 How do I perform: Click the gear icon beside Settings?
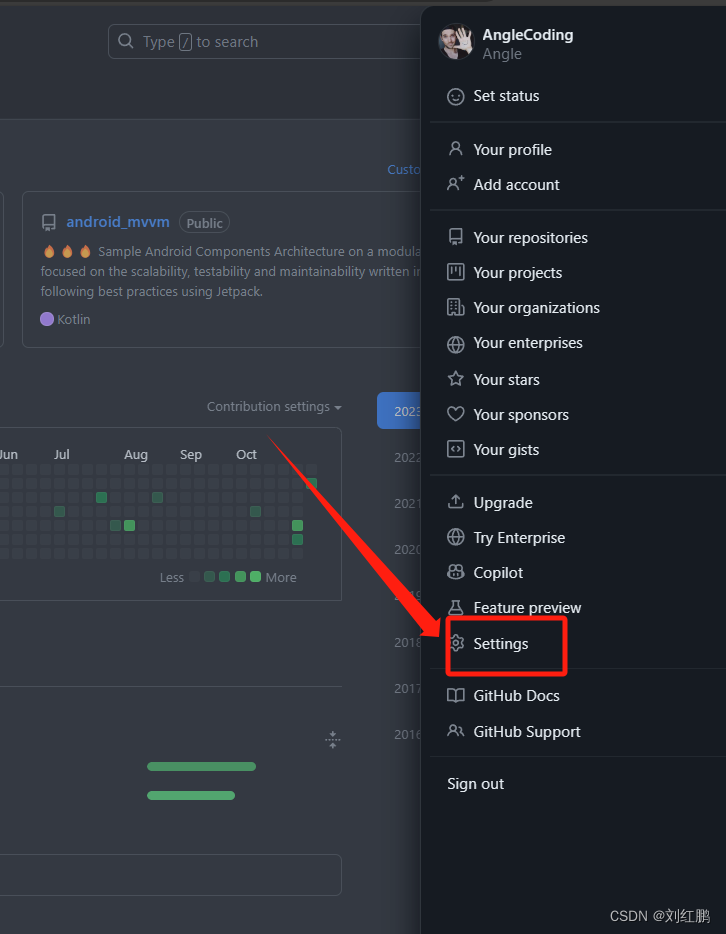pyautogui.click(x=457, y=643)
